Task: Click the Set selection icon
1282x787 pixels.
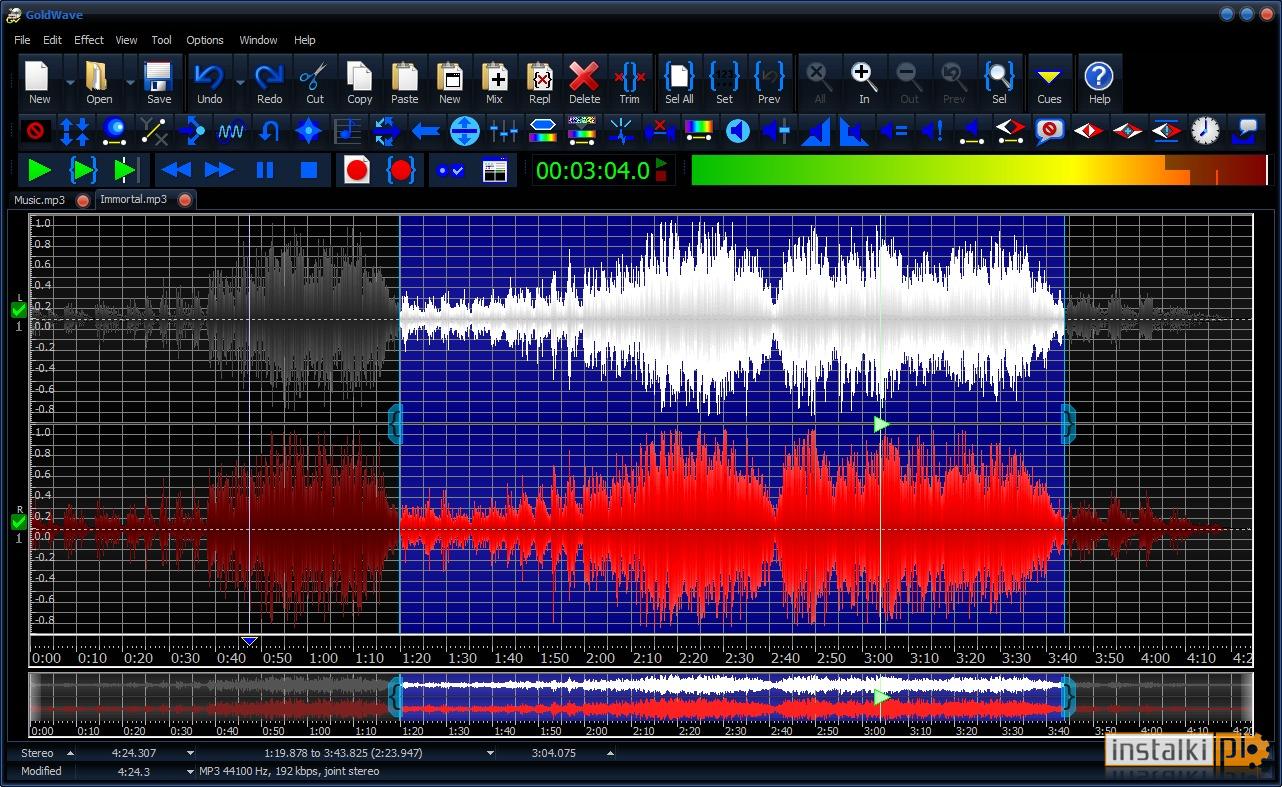Action: coord(724,82)
